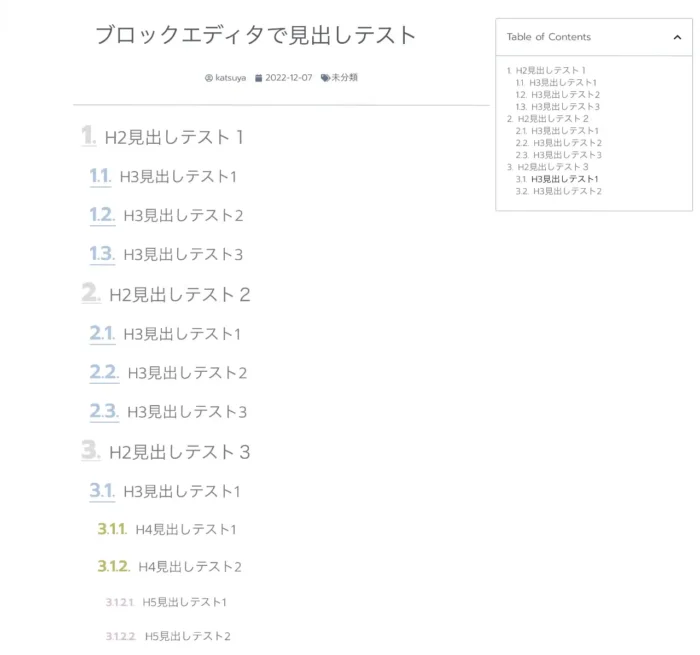Viewport: 700px width, 655px height.
Task: Go to TOC entry 2.3 H3見出しテスト3
Action: point(559,155)
